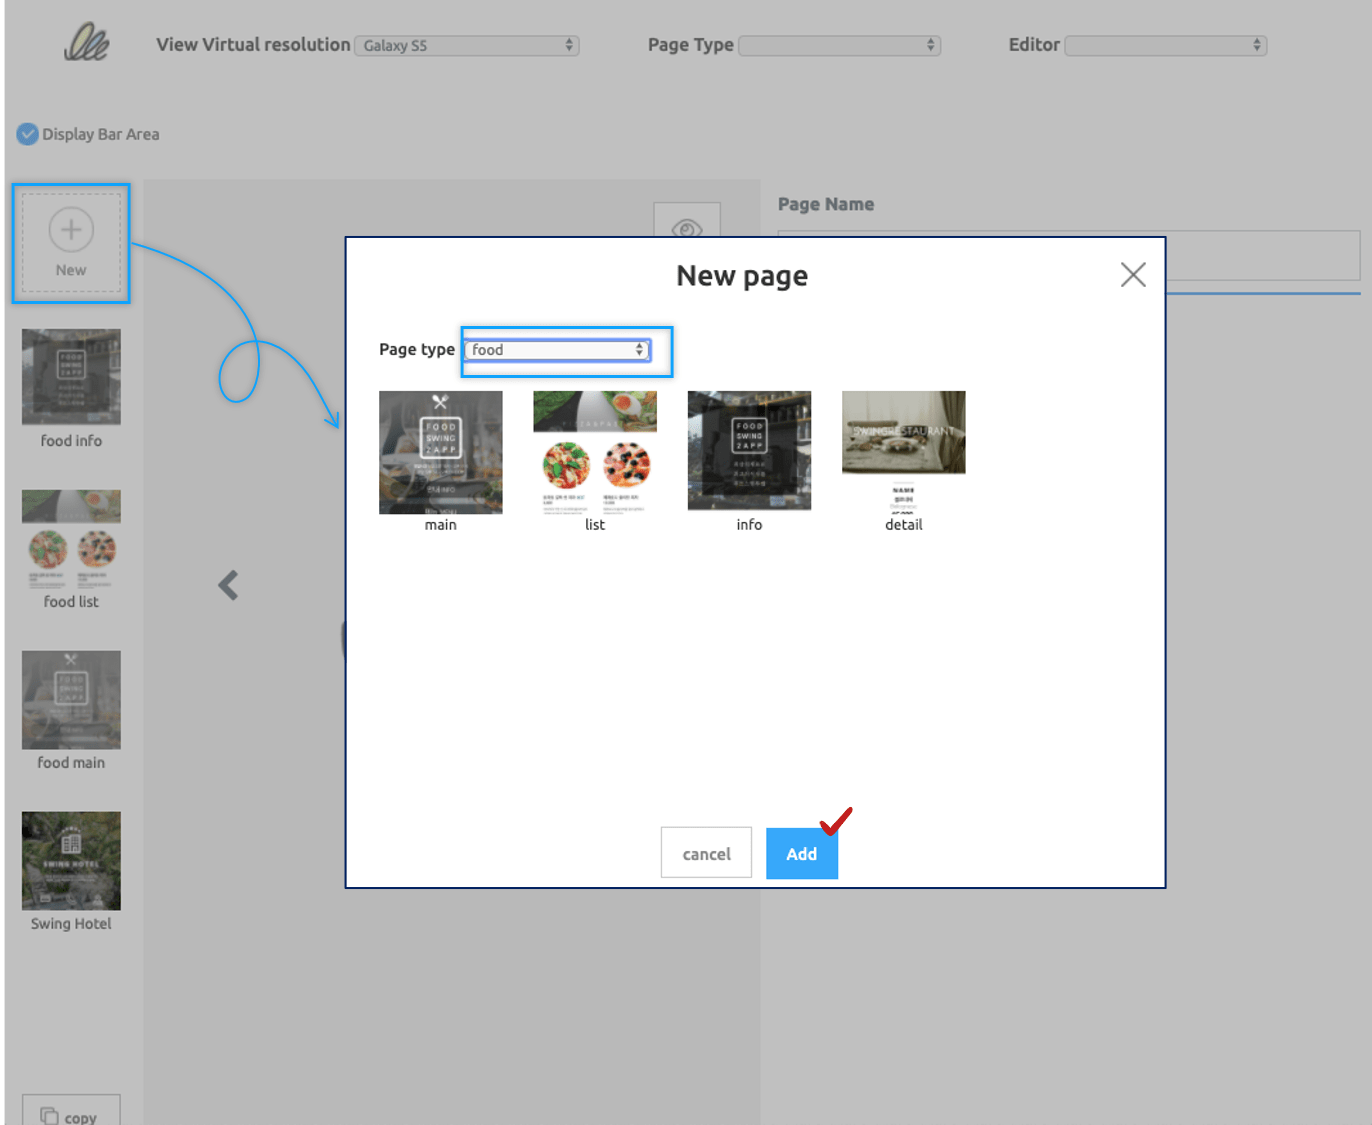1372x1125 pixels.
Task: Open the top Page Type dropdown
Action: tap(839, 46)
